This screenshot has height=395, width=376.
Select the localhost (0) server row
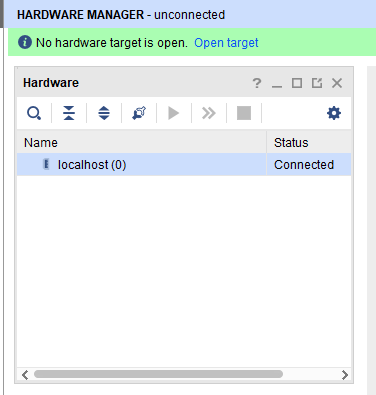click(184, 165)
